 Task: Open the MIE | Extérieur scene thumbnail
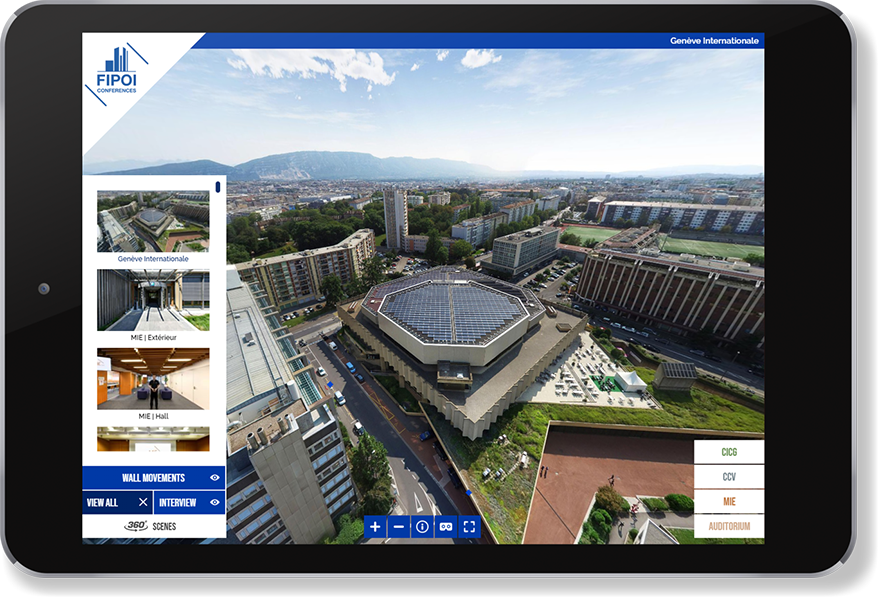click(x=153, y=300)
